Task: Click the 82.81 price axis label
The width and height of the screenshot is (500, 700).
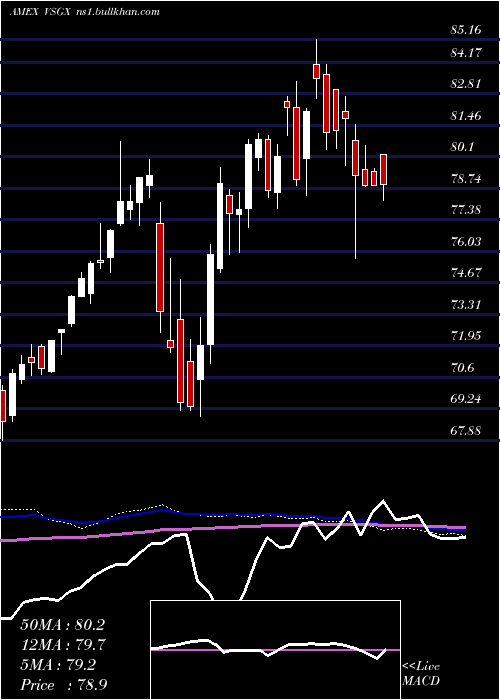Action: [x=466, y=84]
